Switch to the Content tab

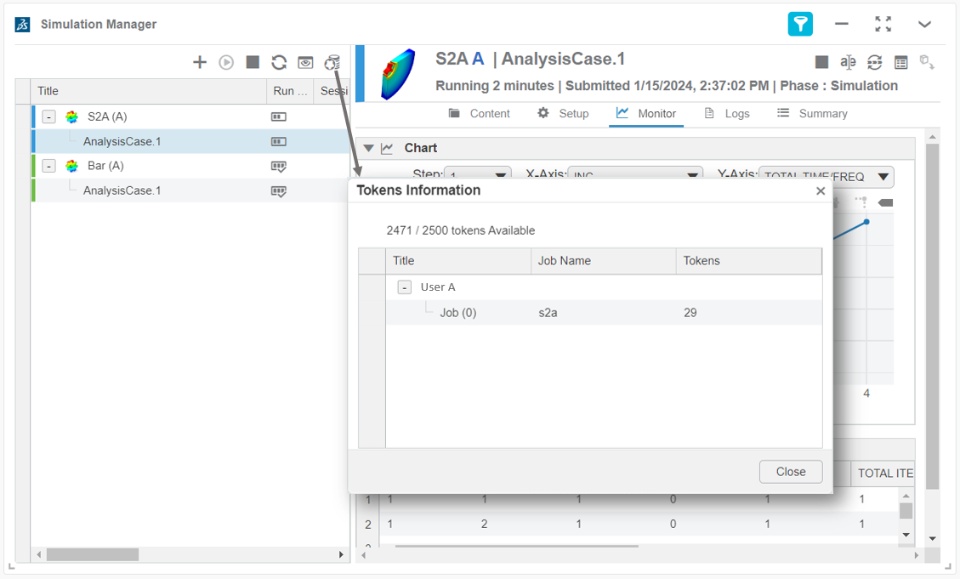pos(479,113)
